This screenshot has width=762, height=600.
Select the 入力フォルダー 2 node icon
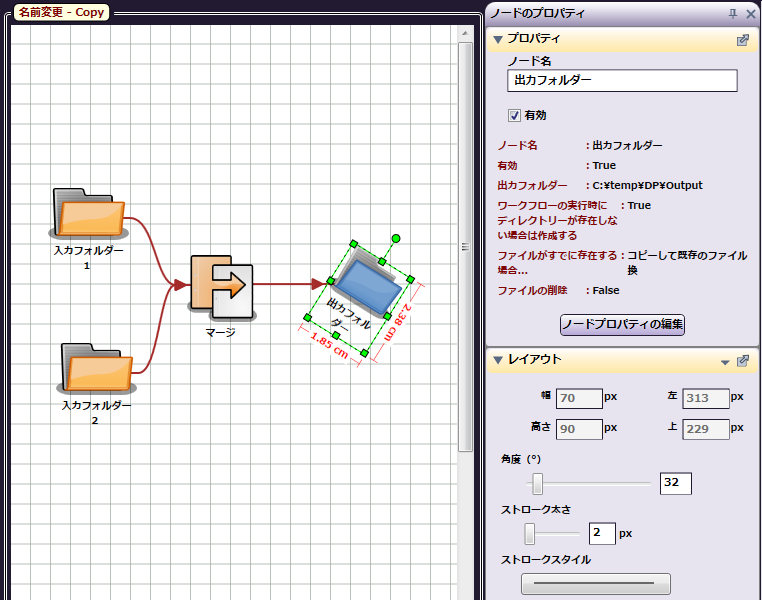pyautogui.click(x=96, y=368)
